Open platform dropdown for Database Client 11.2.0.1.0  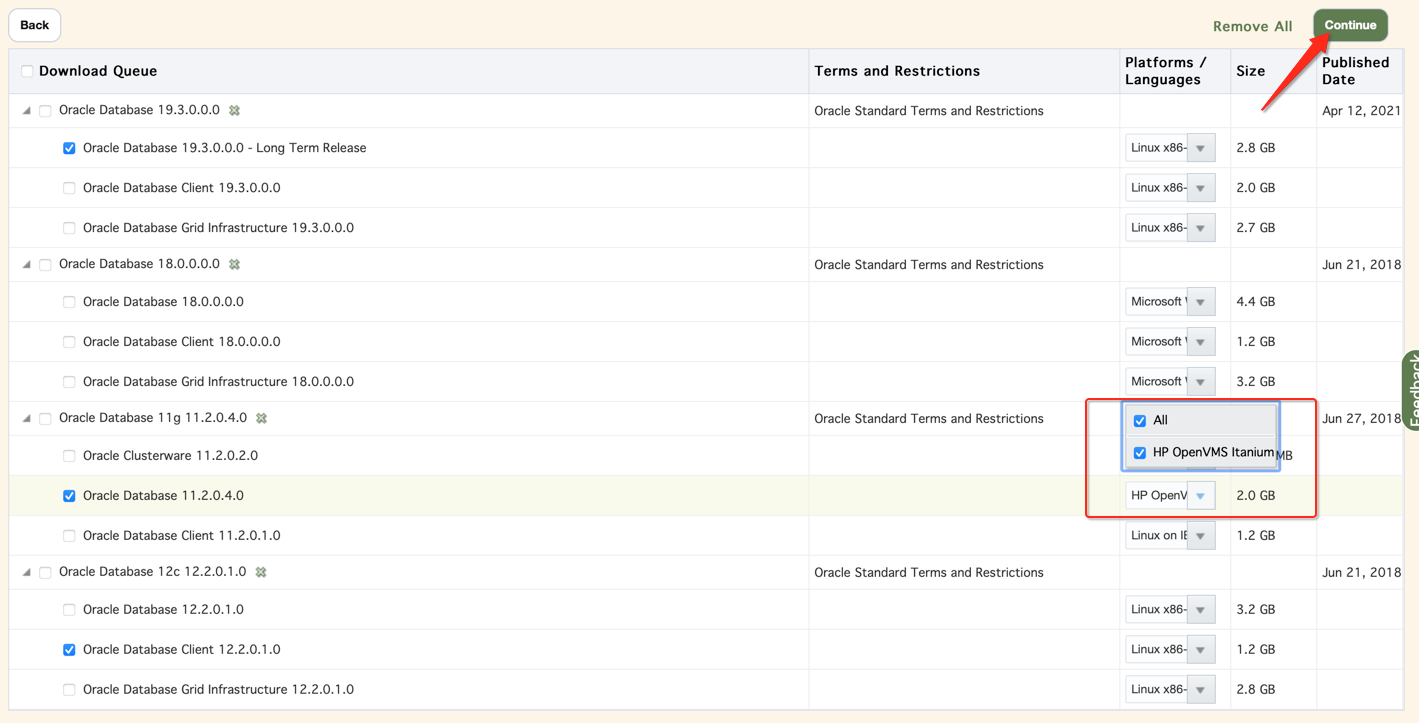click(x=1201, y=536)
